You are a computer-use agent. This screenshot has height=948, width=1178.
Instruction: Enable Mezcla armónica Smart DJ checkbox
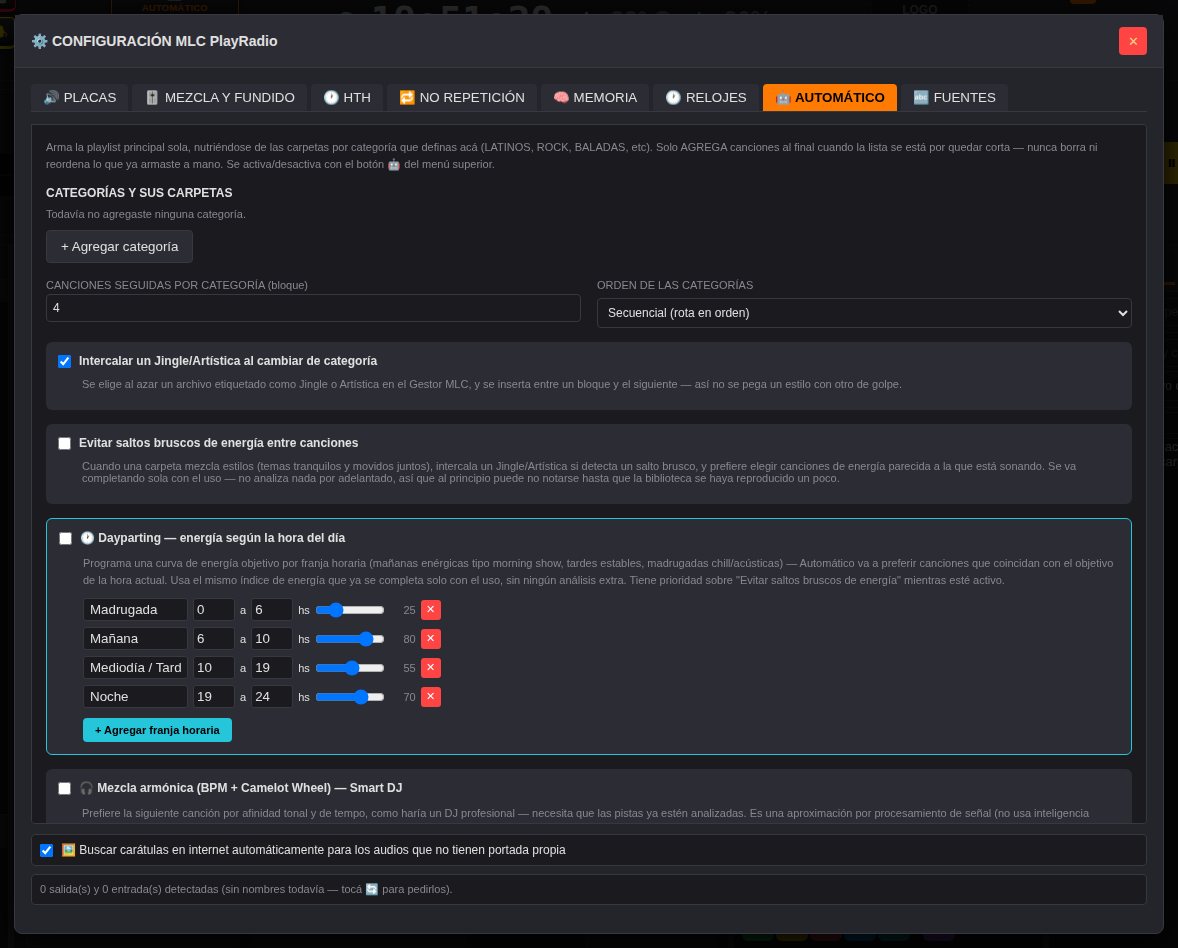[x=65, y=788]
